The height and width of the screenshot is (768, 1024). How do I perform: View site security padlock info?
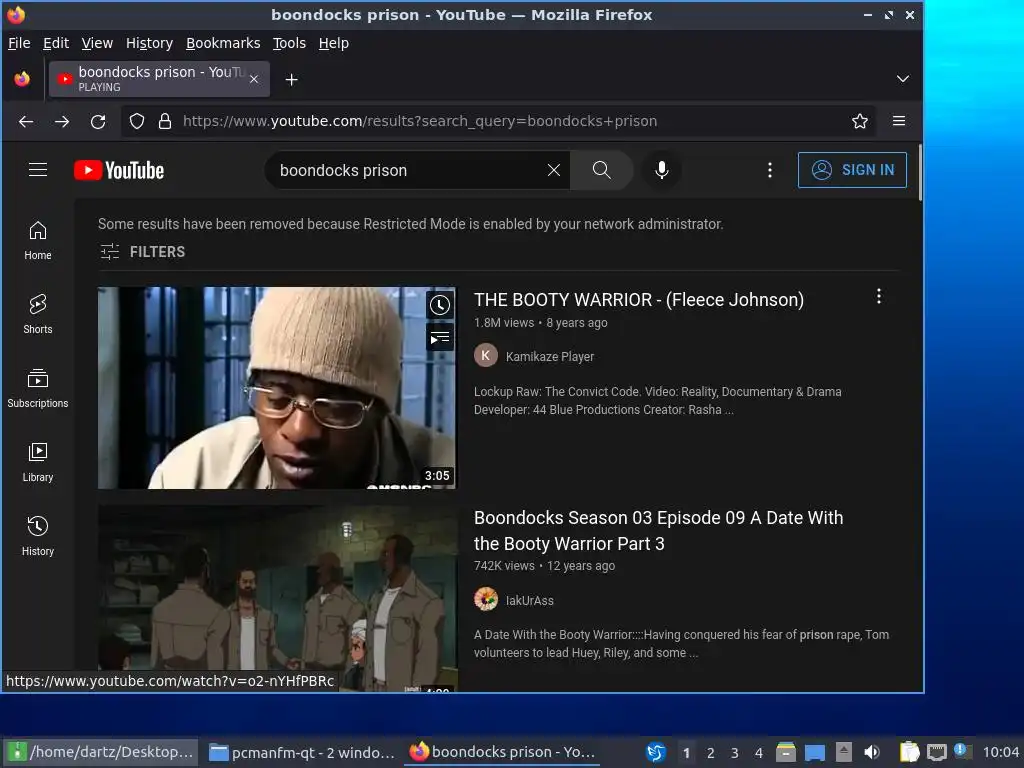[165, 121]
